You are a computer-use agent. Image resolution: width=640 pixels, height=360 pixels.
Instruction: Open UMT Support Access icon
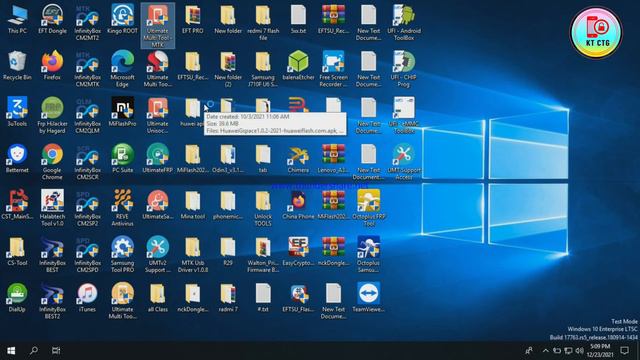(x=404, y=162)
